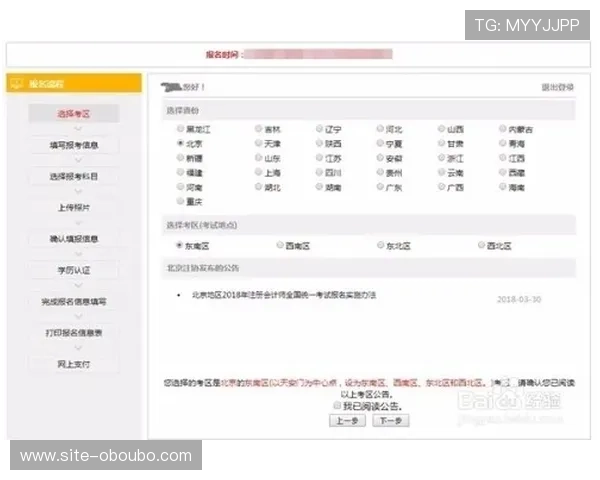The width and height of the screenshot is (600, 480).
Task: Pick 山东 from the provinces
Action: (259, 157)
